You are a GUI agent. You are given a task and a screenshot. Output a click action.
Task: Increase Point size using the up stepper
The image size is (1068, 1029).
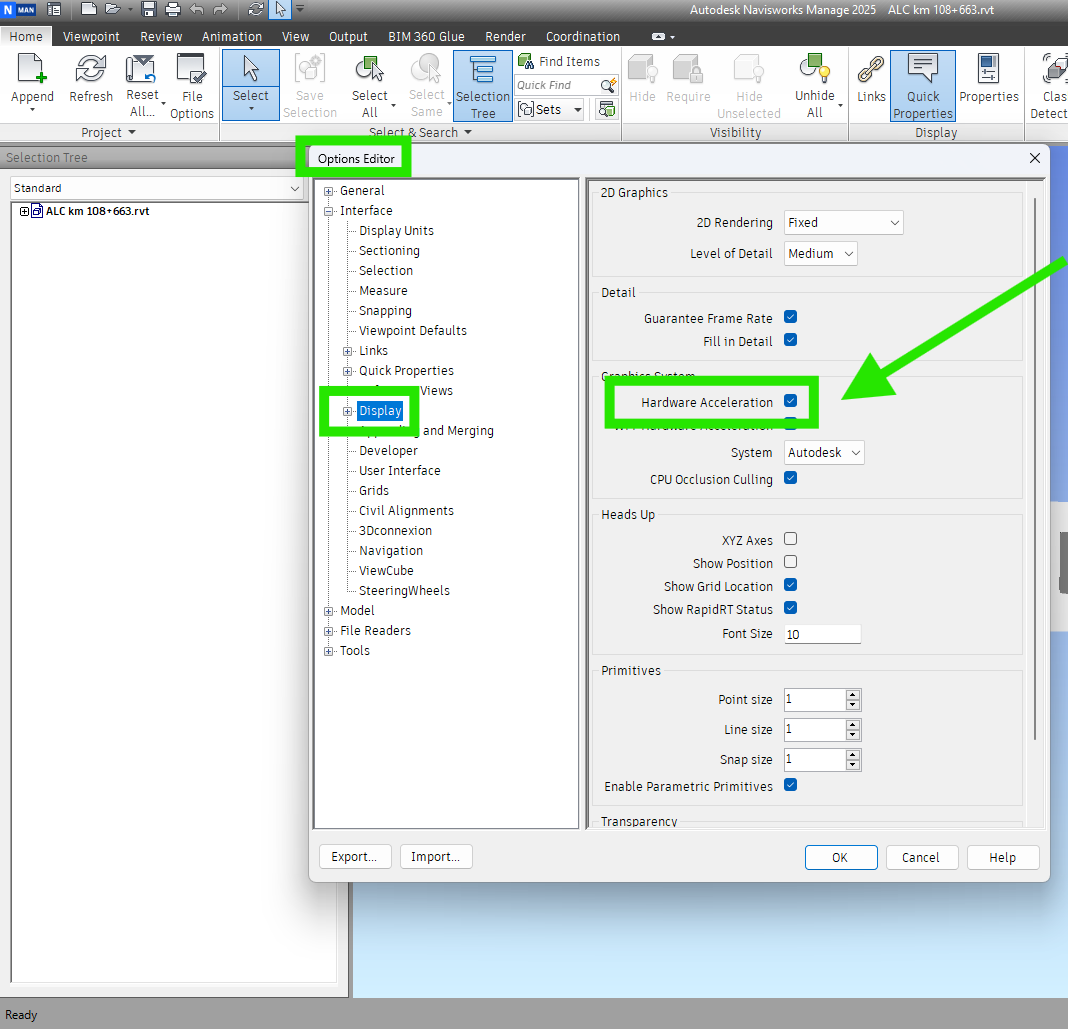[x=852, y=694]
